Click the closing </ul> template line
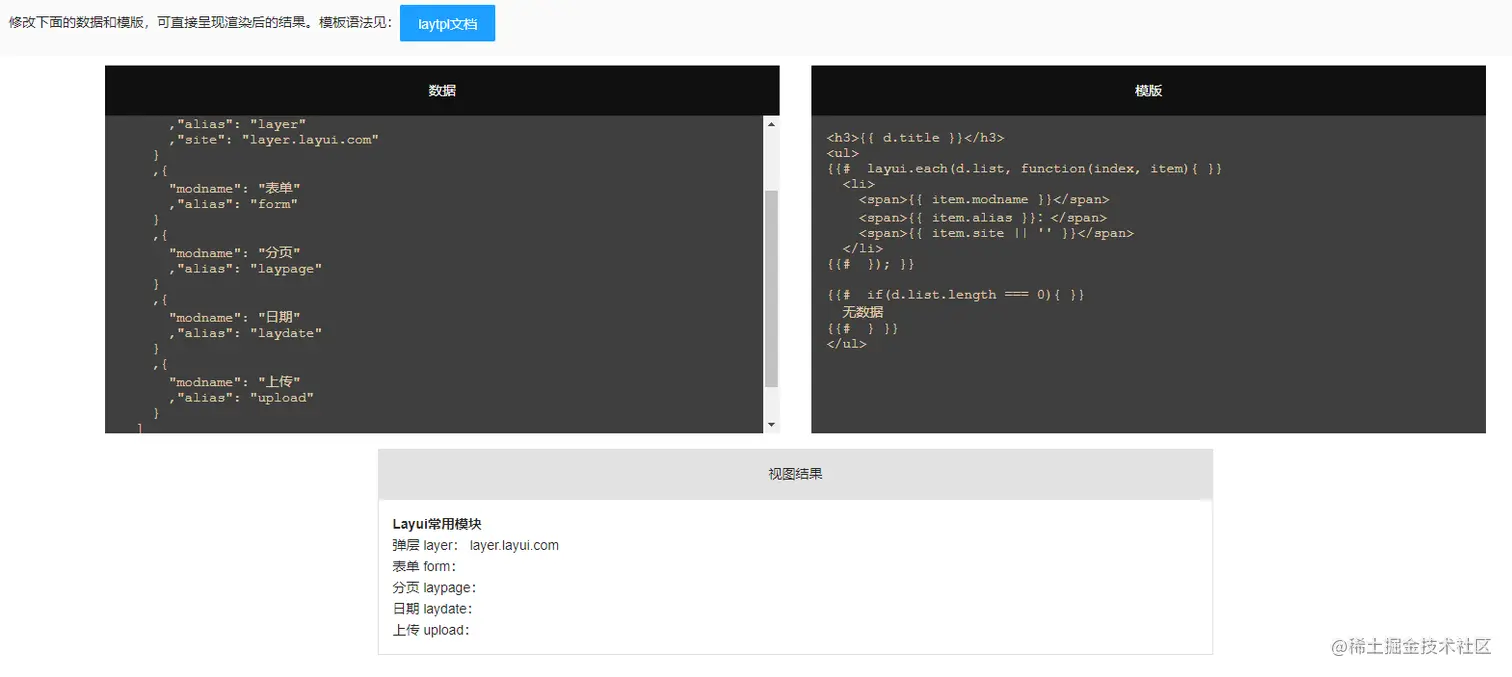The image size is (1512, 677). (846, 344)
